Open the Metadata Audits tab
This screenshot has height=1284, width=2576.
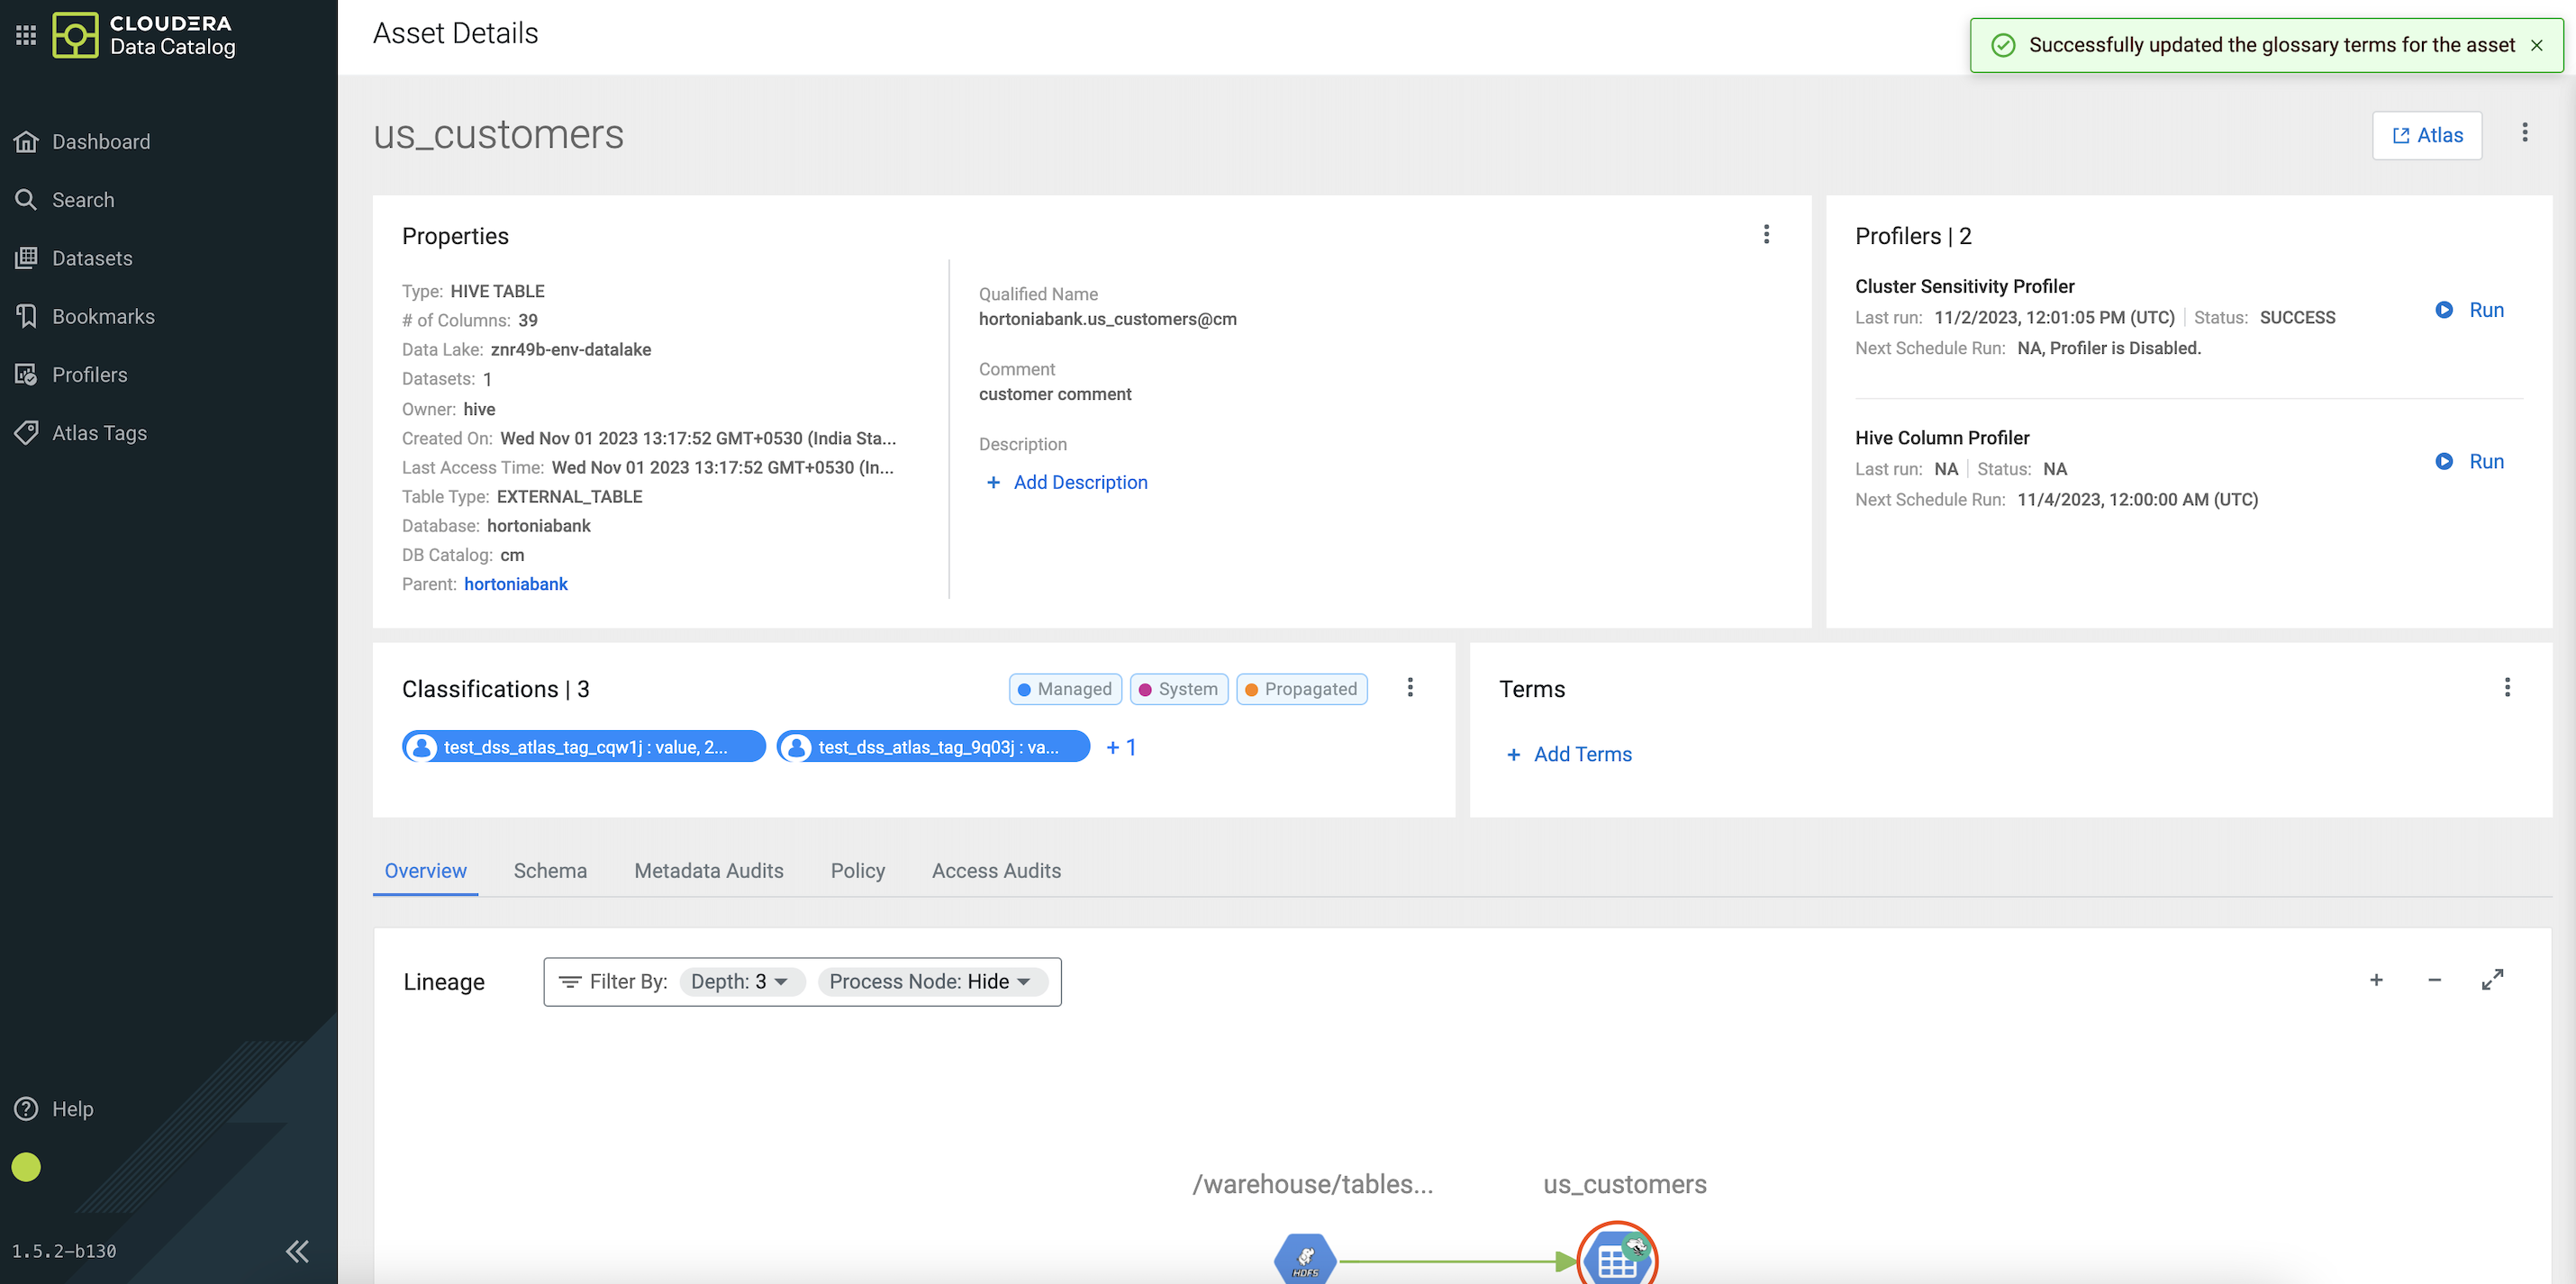click(708, 871)
